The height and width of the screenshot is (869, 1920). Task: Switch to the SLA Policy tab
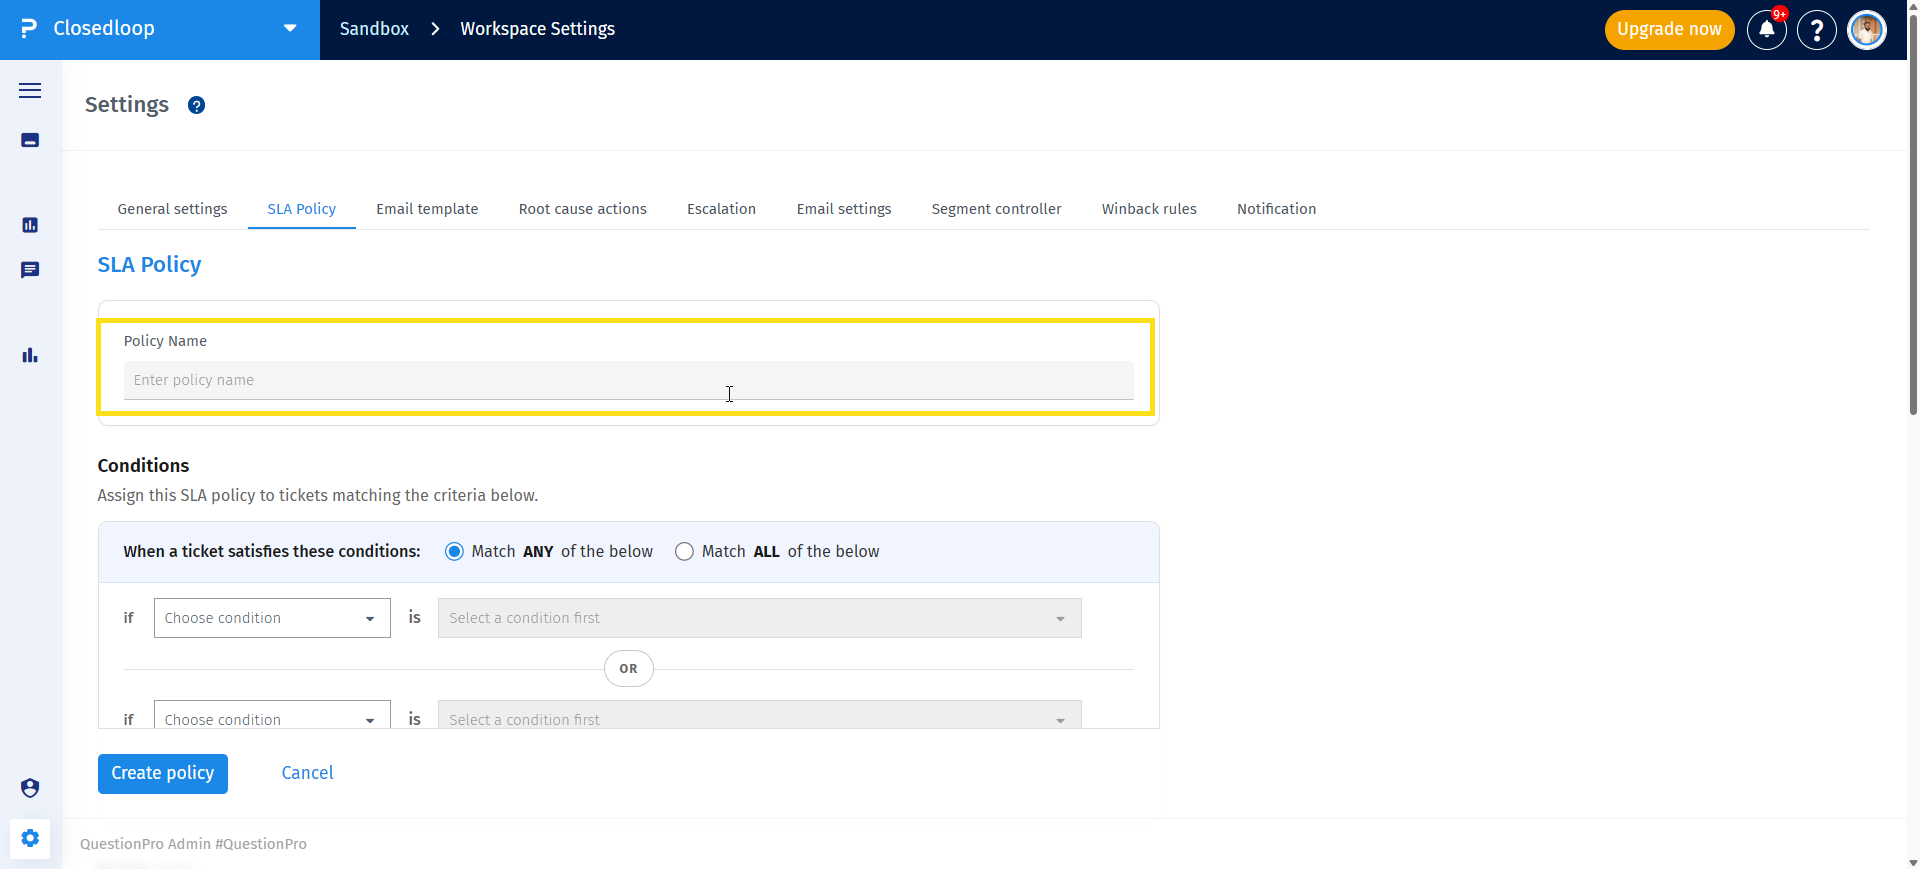(302, 209)
